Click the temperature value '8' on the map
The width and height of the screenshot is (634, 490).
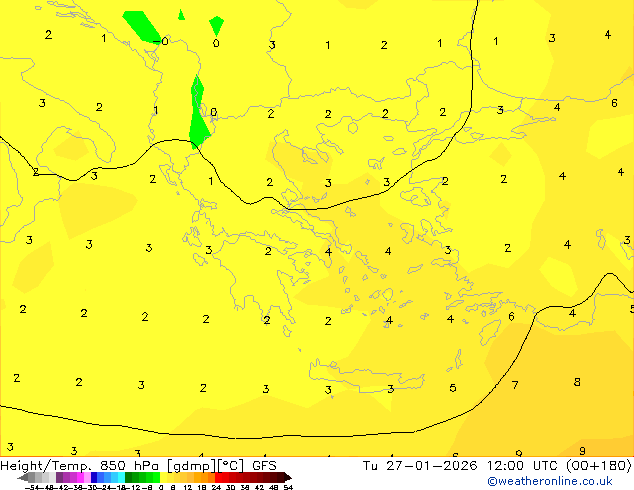click(577, 382)
